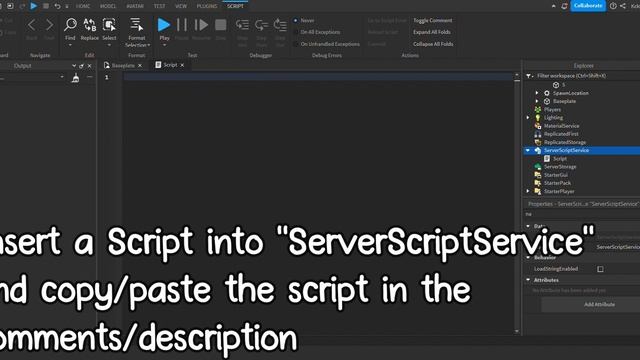Open the HOME ribbon tab
Viewport: 640px width, 360px height.
pos(83,6)
